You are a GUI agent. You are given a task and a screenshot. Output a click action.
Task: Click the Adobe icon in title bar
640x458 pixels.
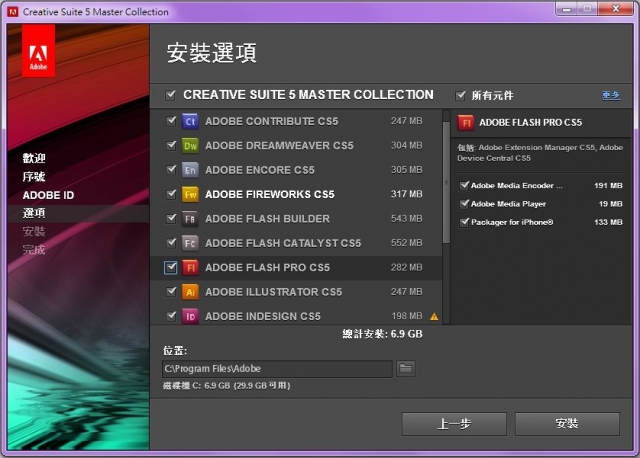[x=13, y=12]
